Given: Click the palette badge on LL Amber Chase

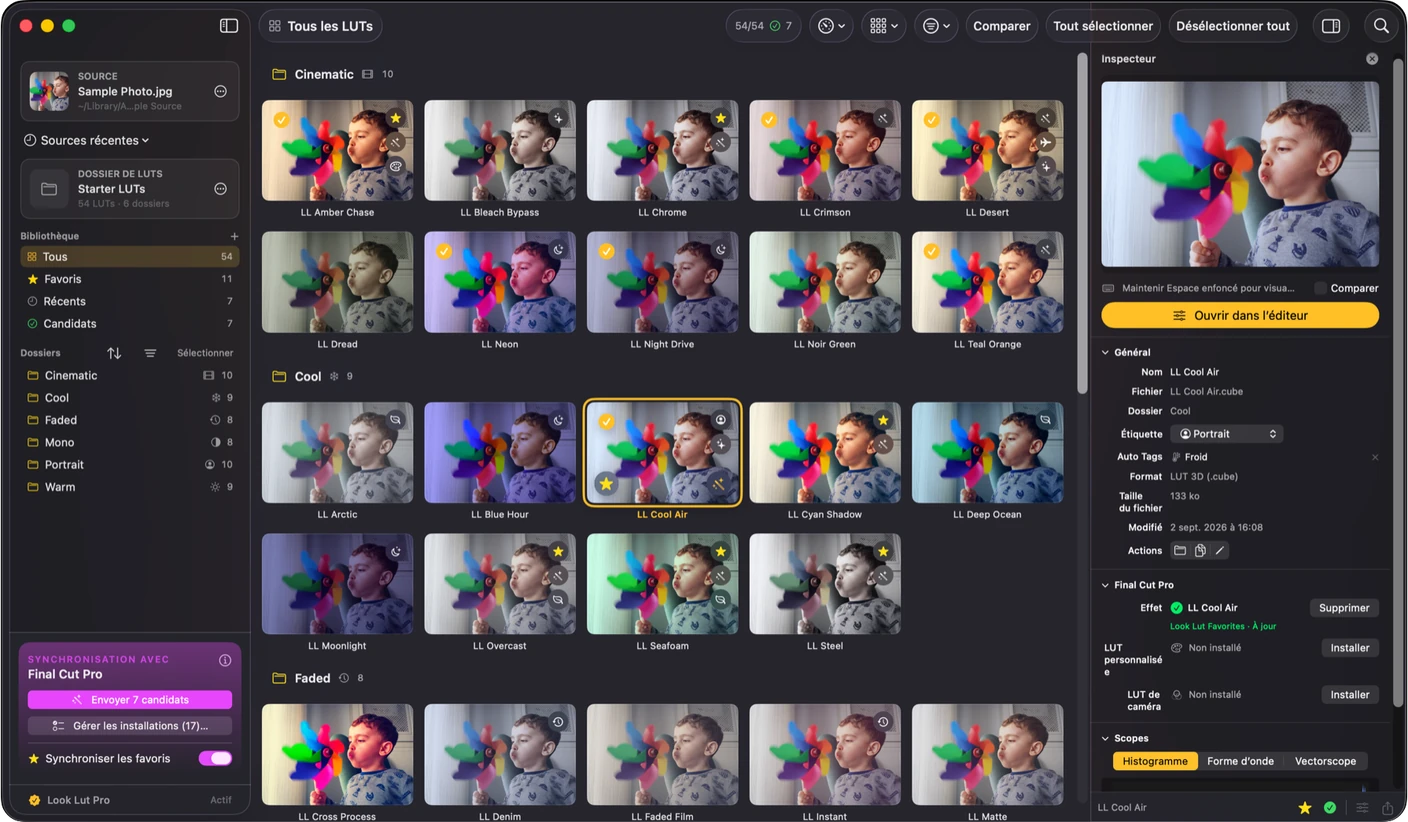Looking at the screenshot, I should coord(396,167).
